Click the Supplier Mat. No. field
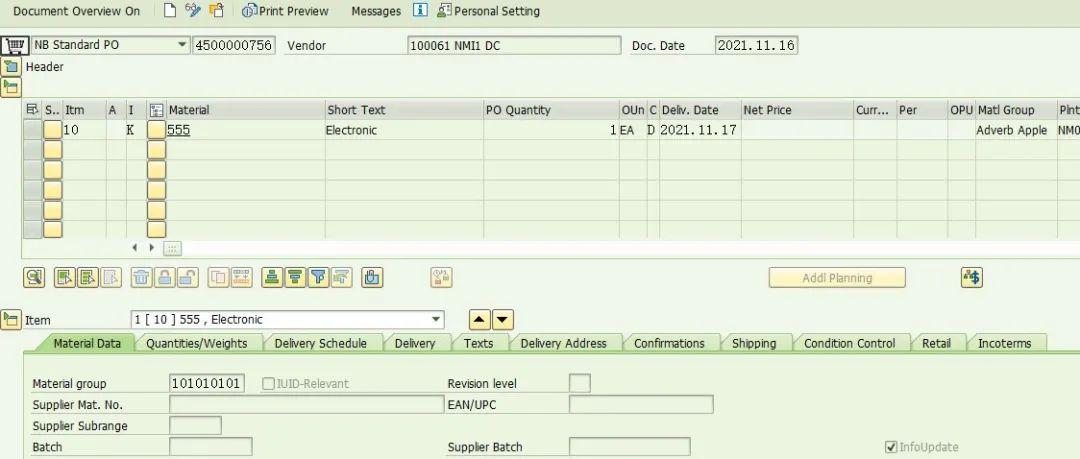 tap(307, 405)
